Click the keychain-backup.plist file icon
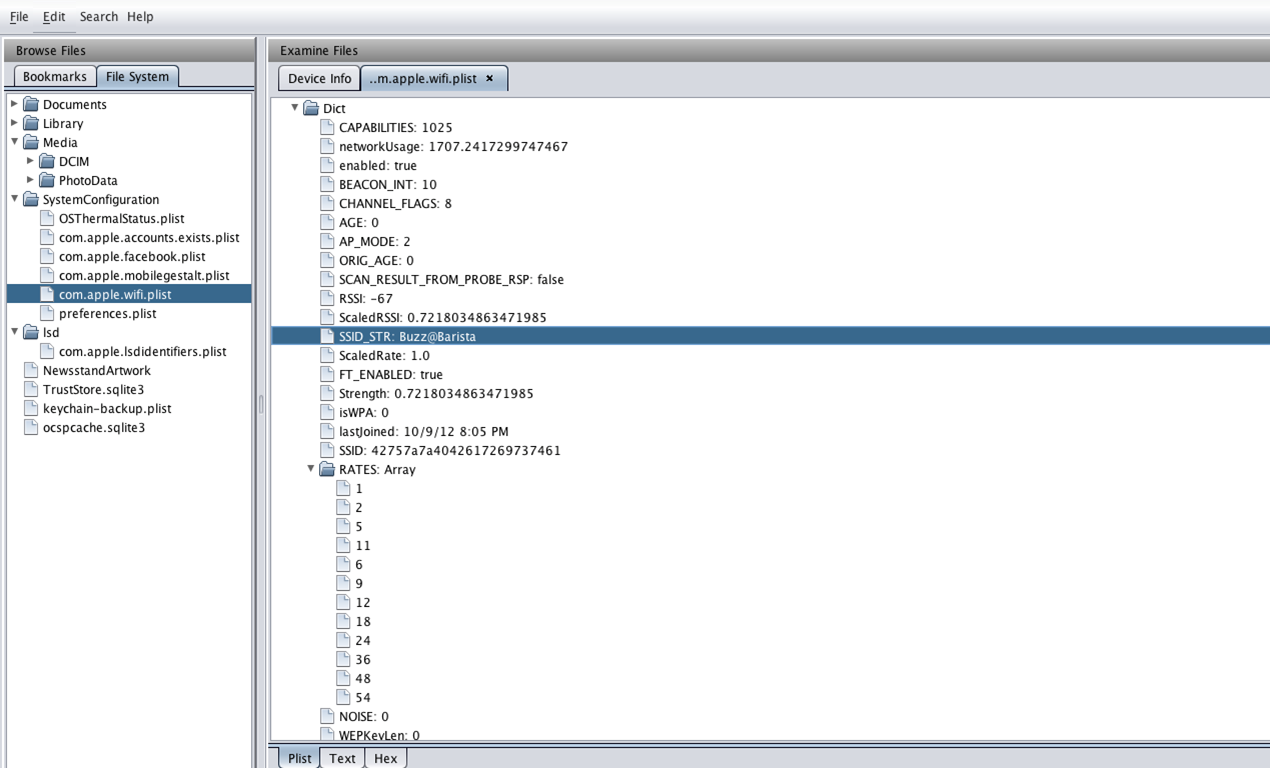Screen dimensions: 1270x768 tap(31, 408)
